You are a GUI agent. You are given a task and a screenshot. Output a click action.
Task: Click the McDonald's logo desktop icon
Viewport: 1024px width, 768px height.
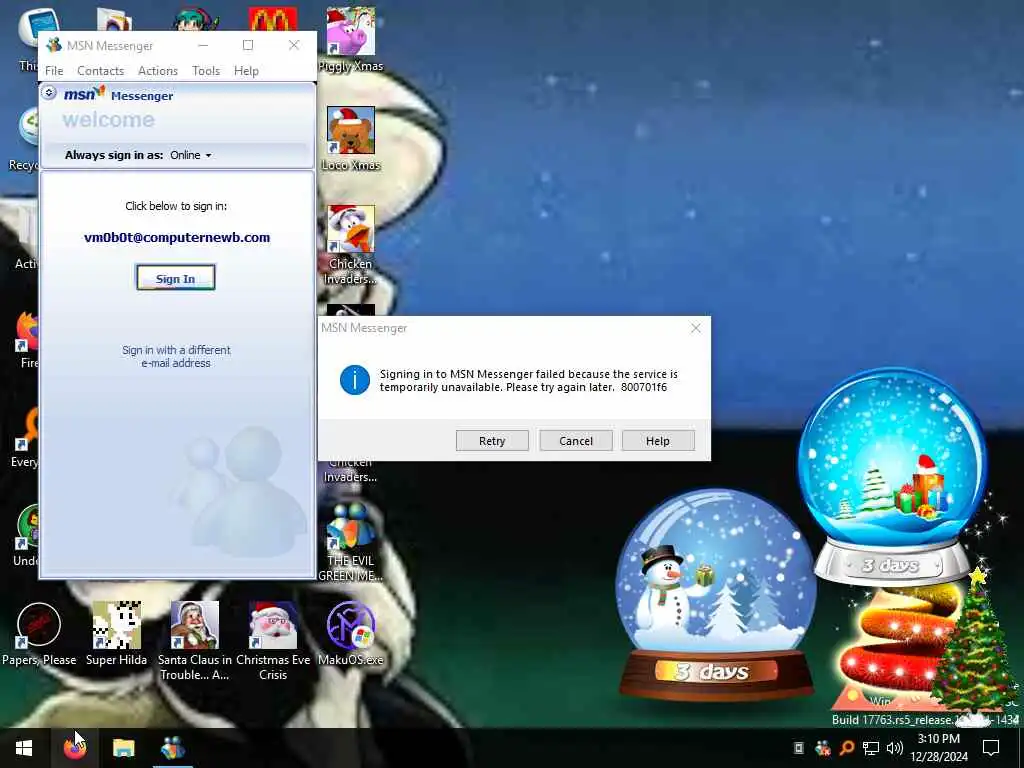(x=273, y=20)
